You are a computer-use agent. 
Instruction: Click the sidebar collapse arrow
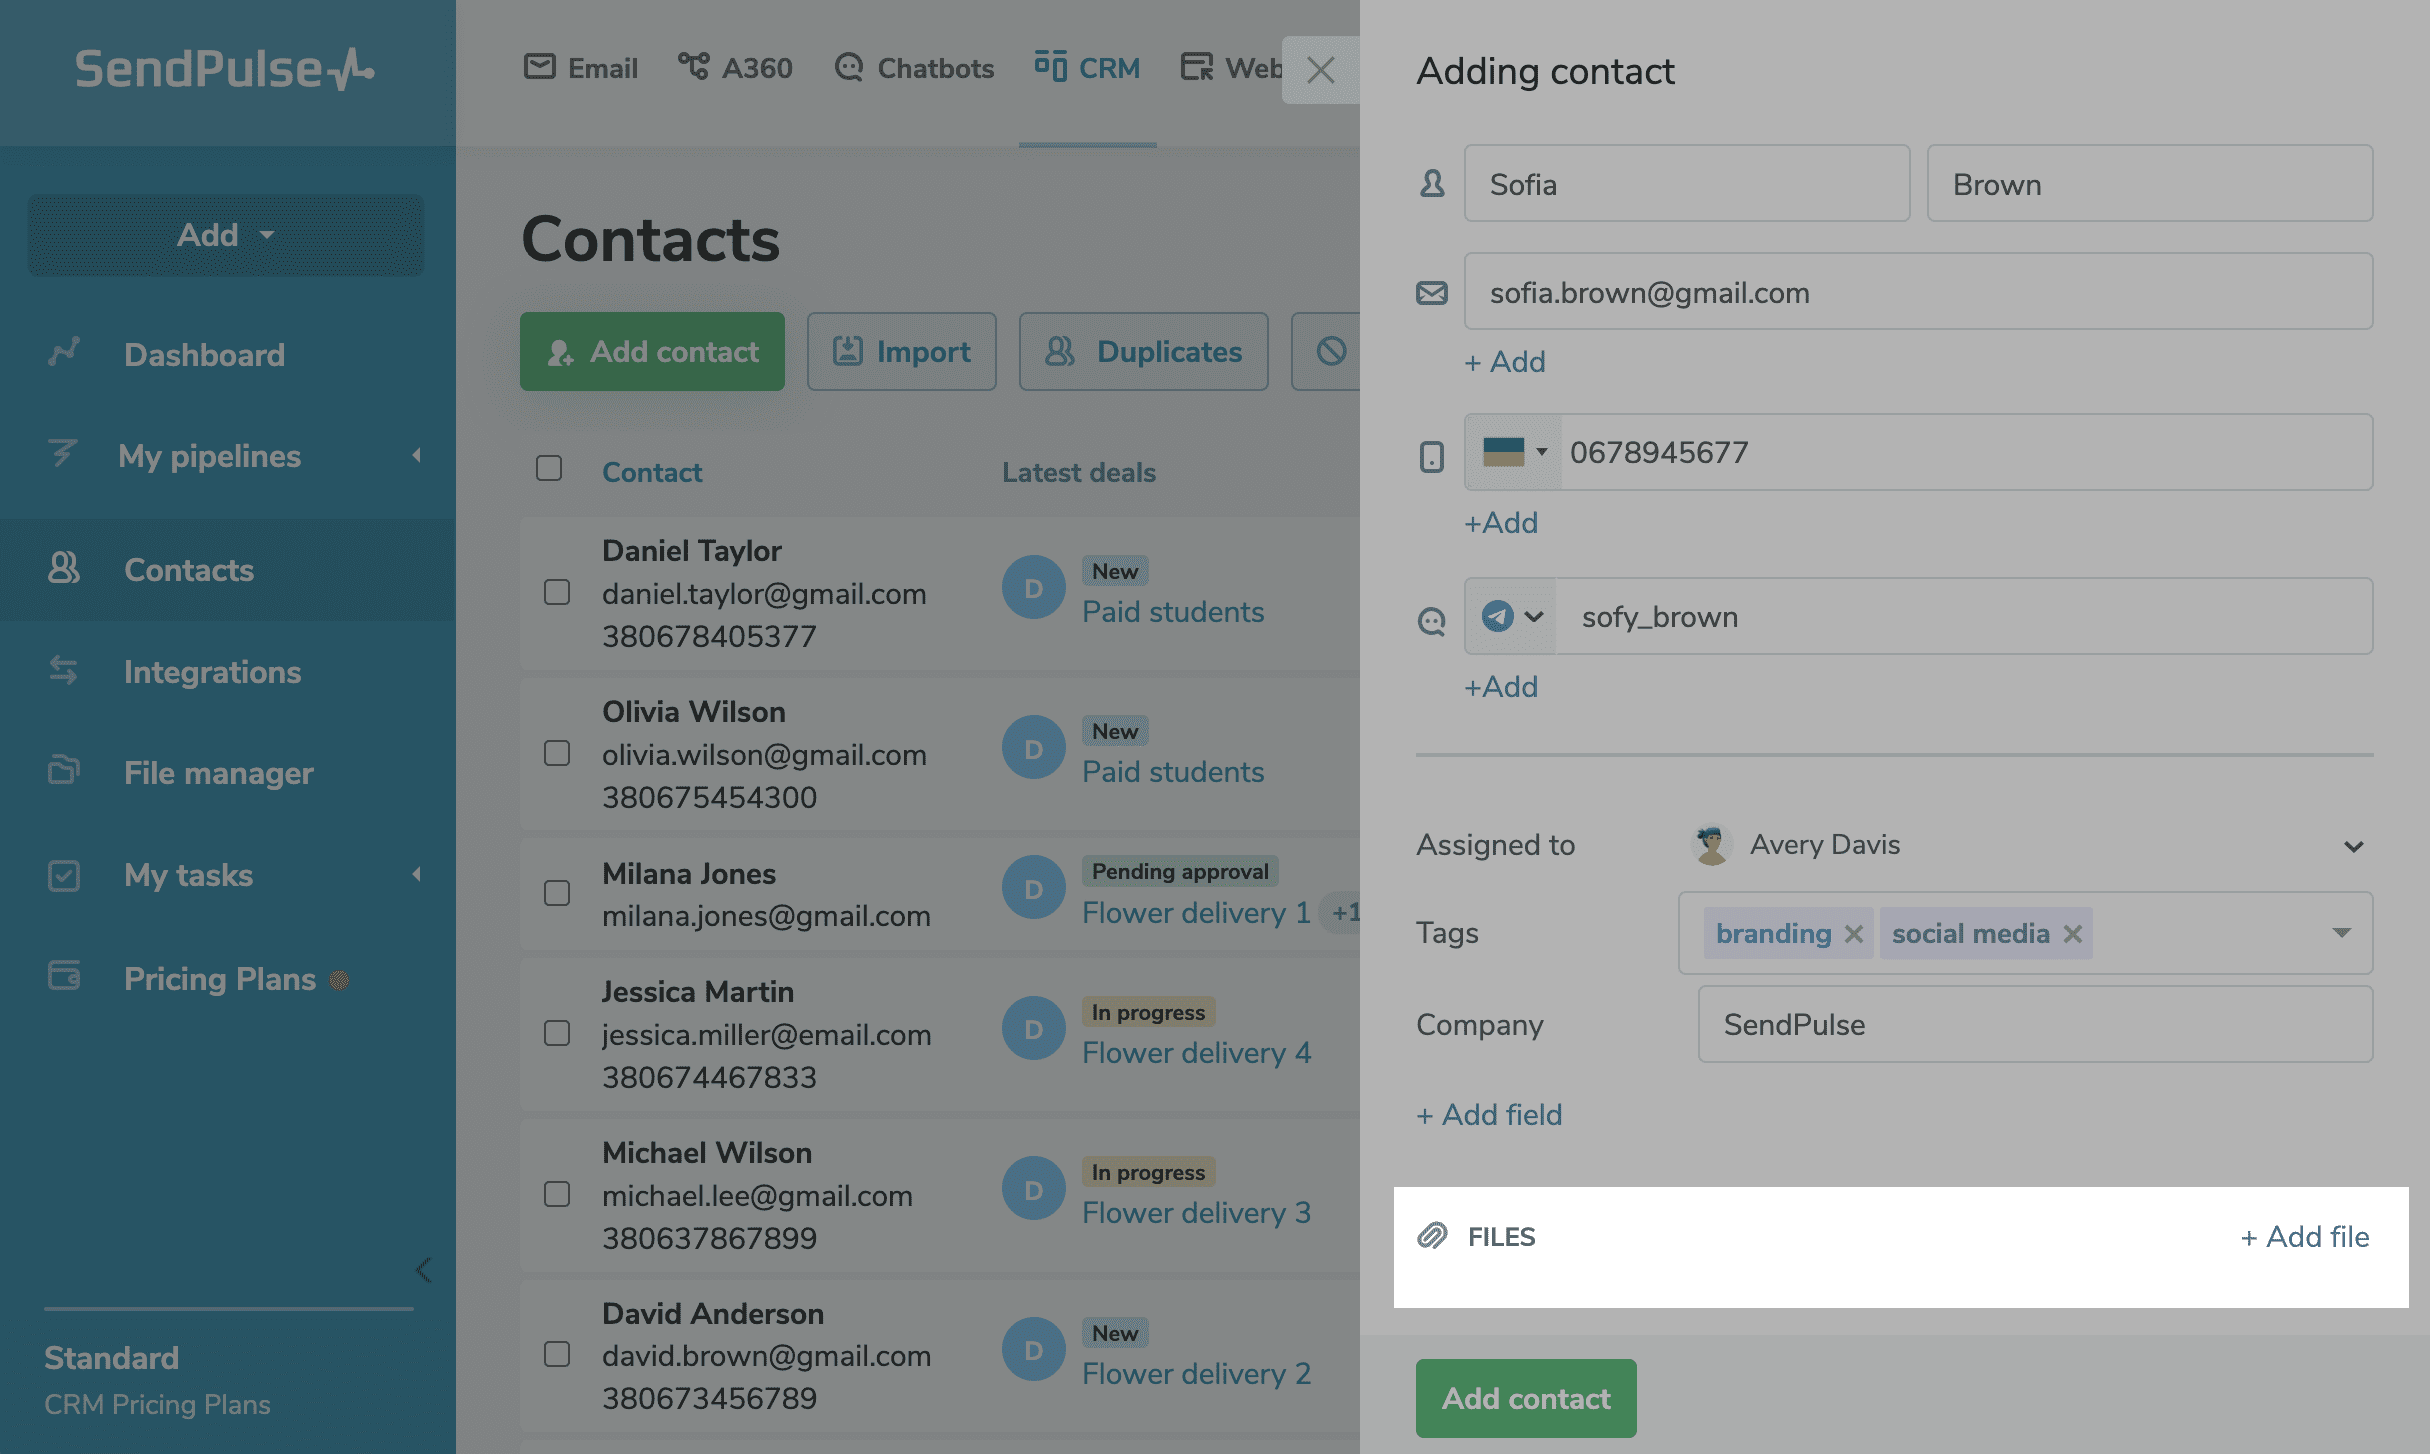pos(423,1270)
